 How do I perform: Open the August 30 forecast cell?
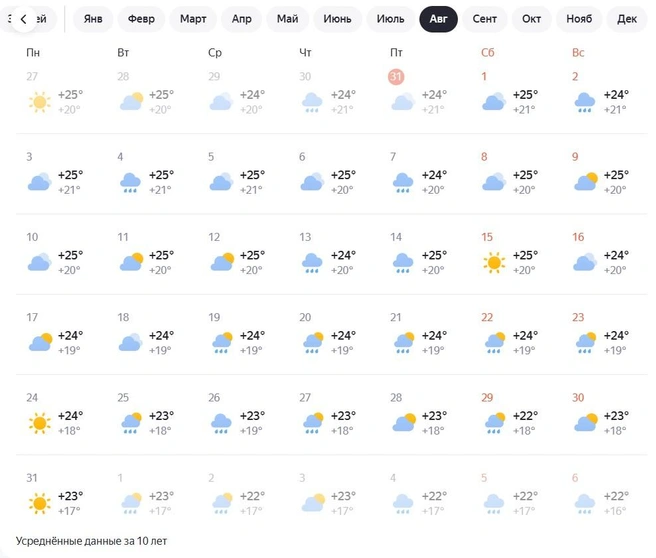tap(607, 415)
